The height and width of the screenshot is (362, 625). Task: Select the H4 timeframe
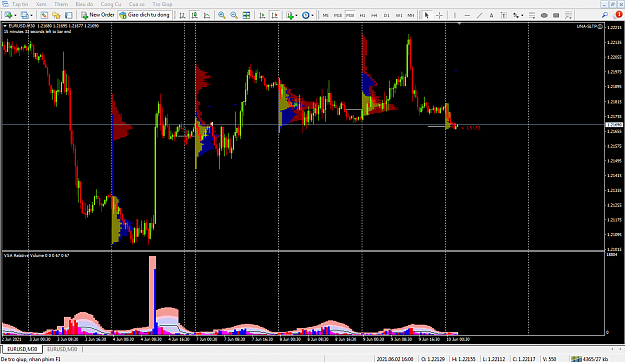pyautogui.click(x=374, y=15)
